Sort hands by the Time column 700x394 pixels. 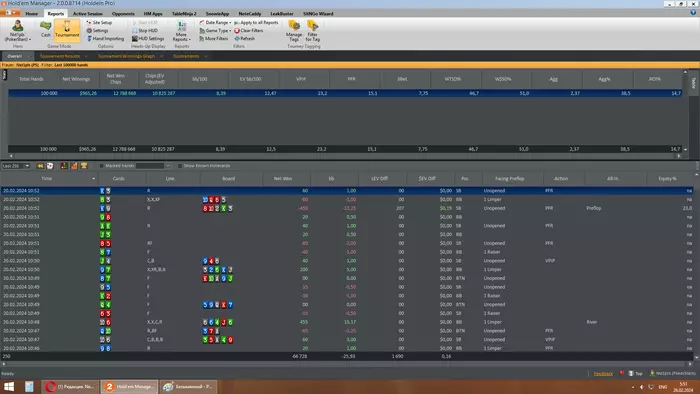click(x=46, y=178)
